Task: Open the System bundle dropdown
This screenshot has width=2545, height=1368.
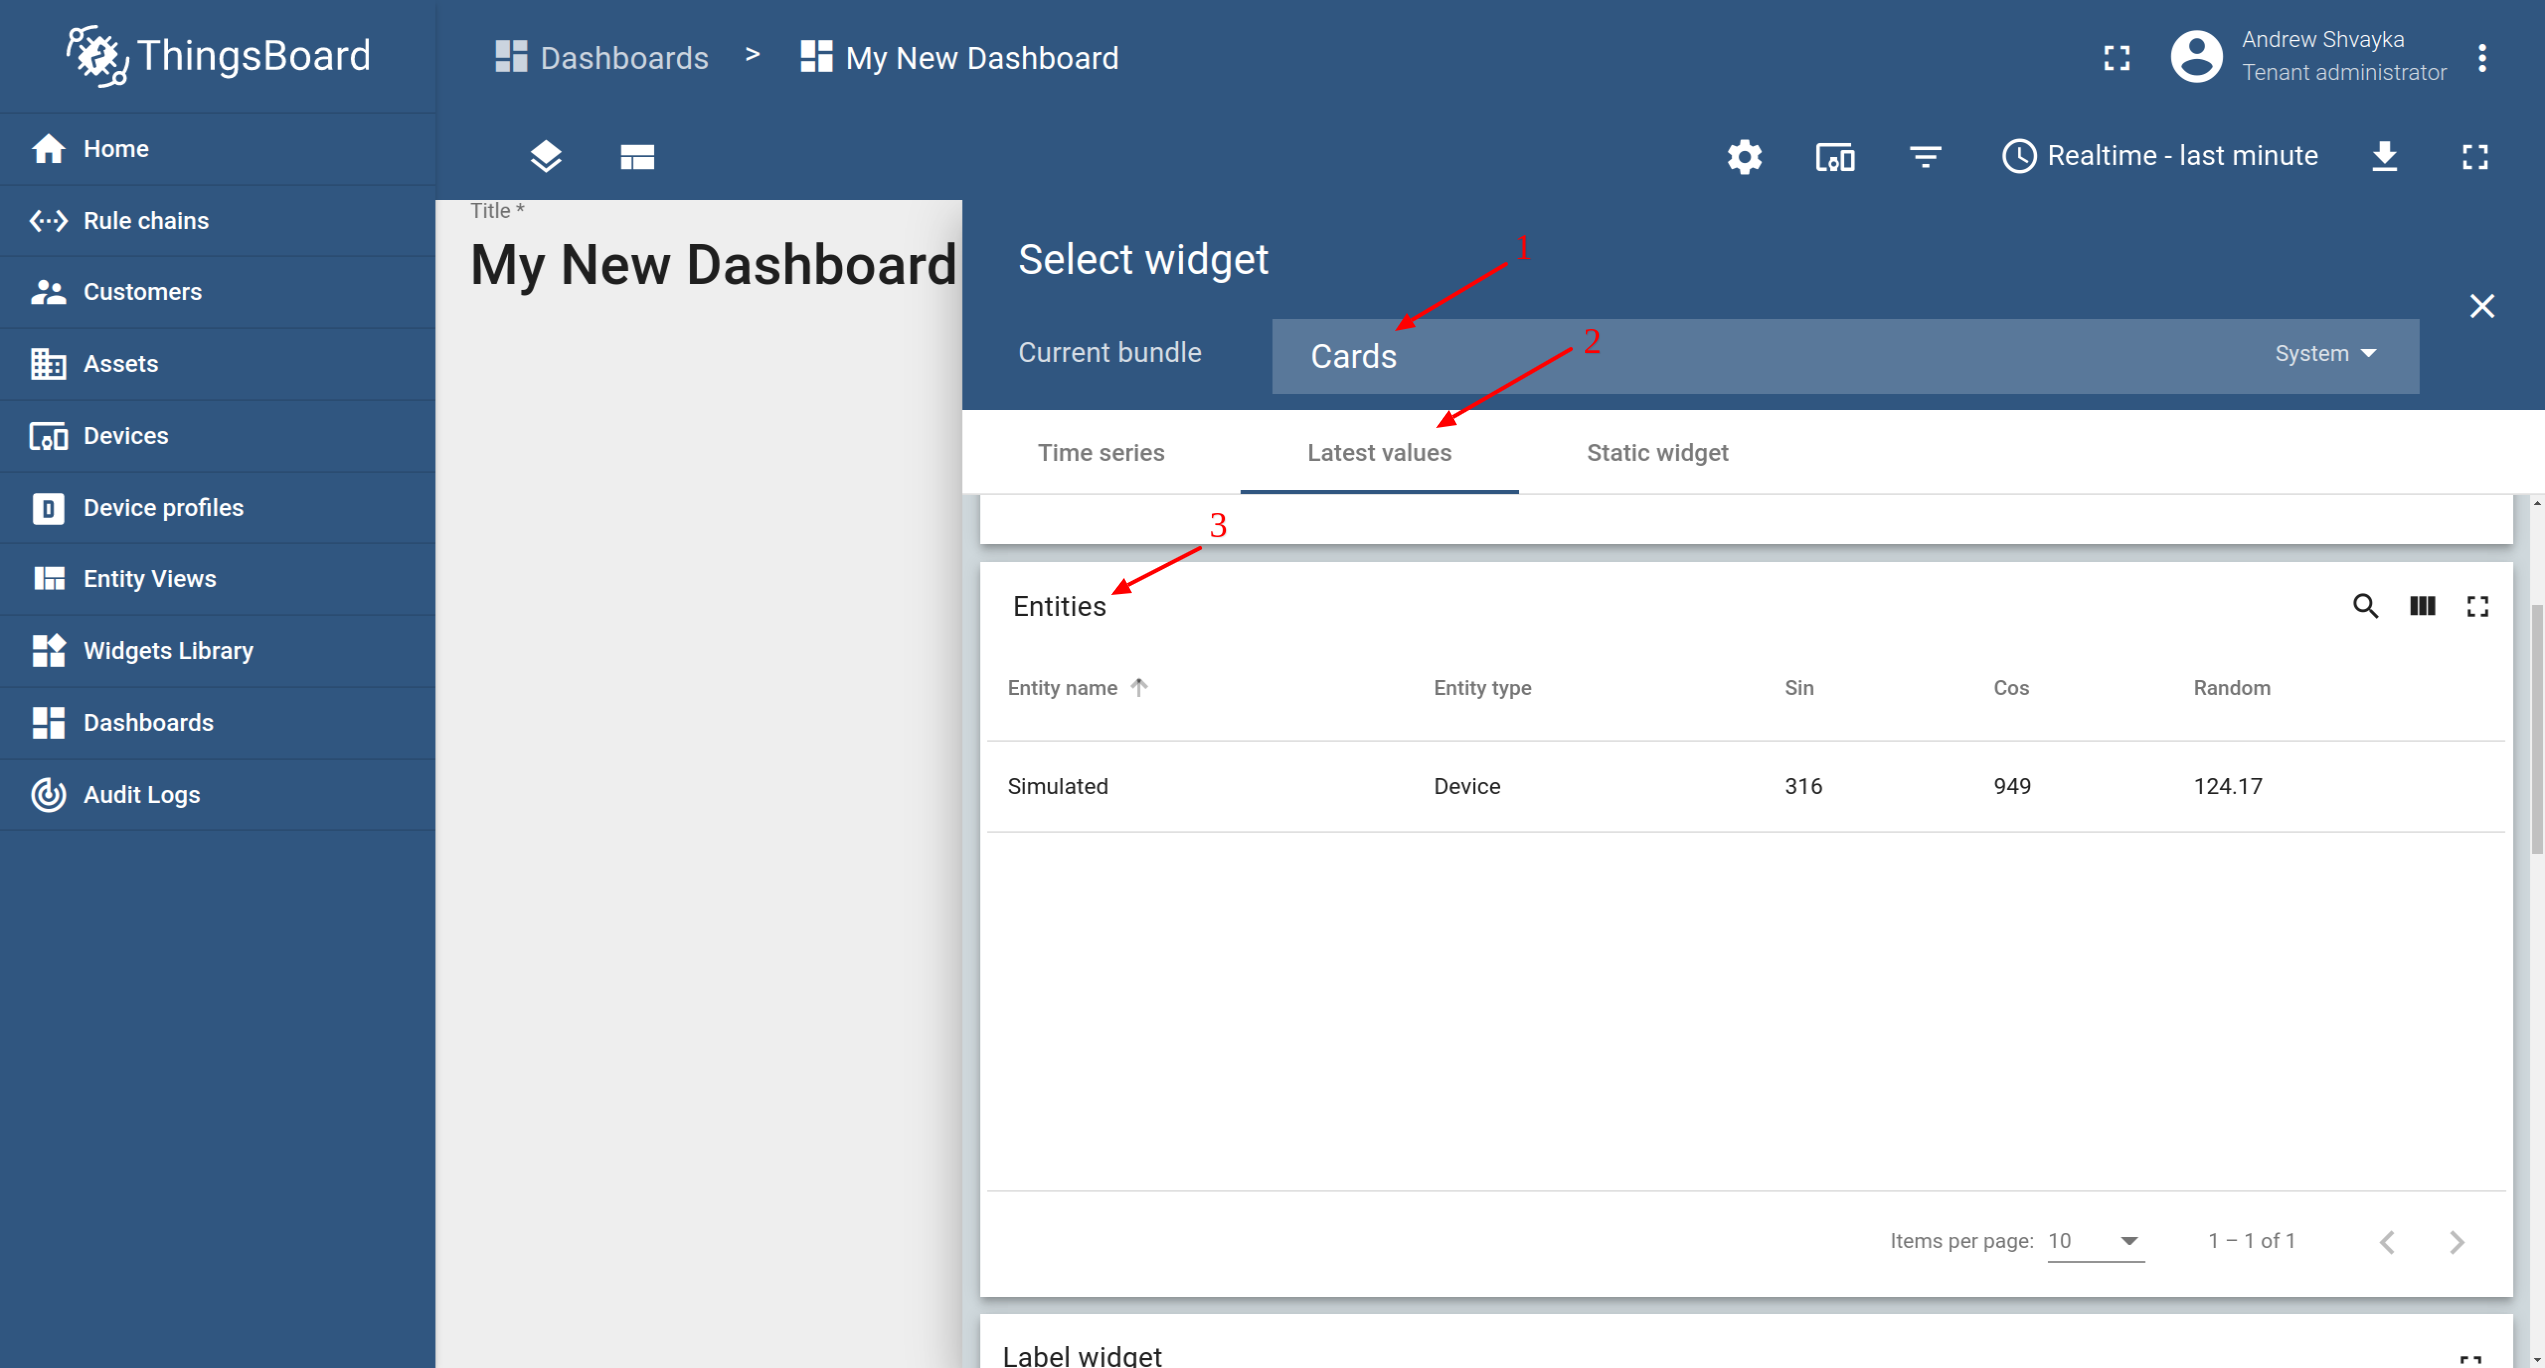Action: tap(2325, 354)
